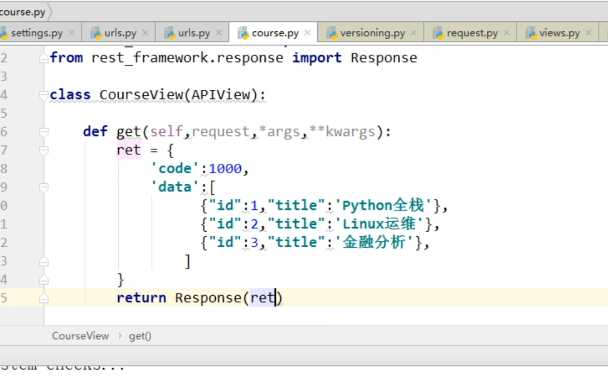Click APIView in the class definition
This screenshot has width=608, height=382.
point(221,95)
